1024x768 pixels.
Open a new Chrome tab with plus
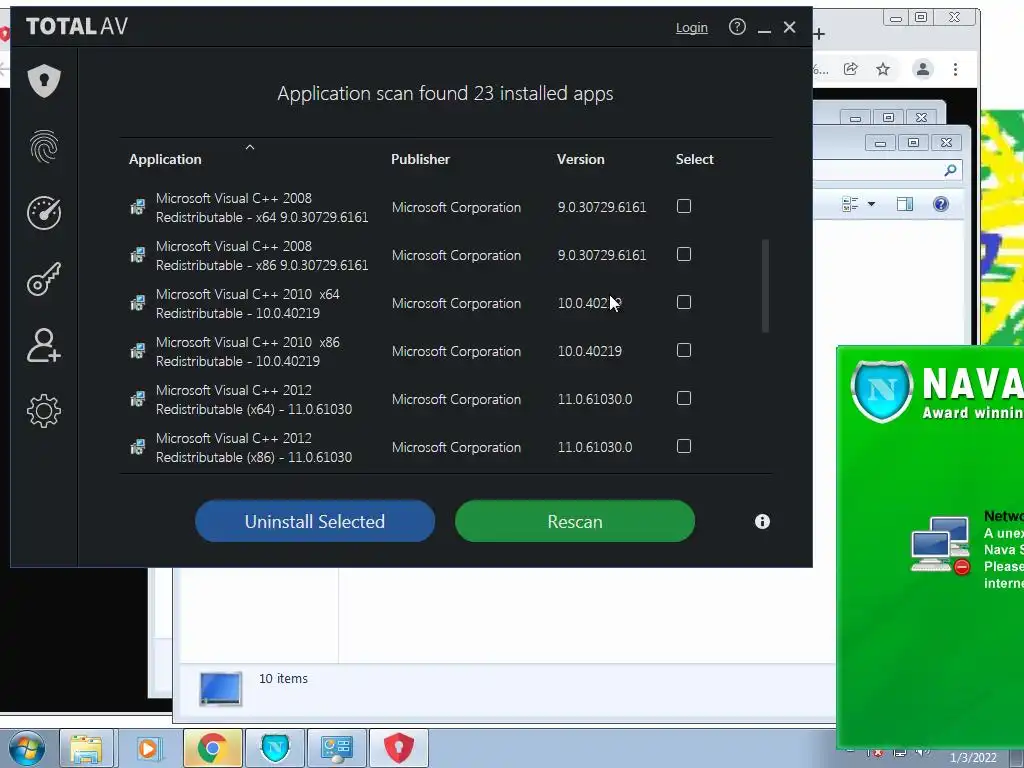[819, 34]
